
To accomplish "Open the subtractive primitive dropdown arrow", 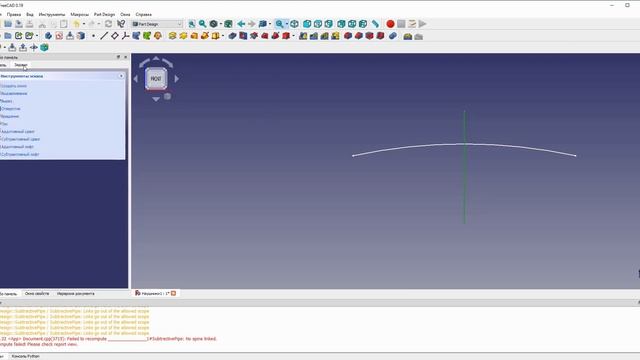I will point(293,36).
